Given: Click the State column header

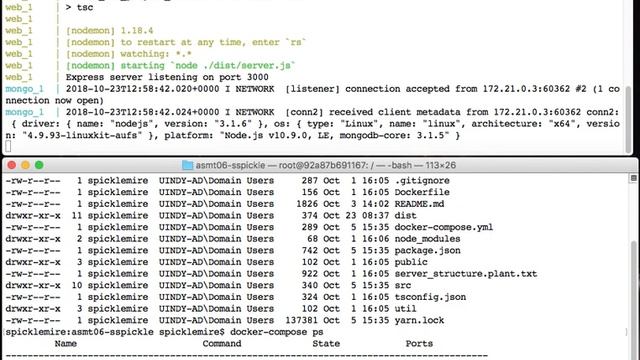Looking at the screenshot, I should tap(326, 343).
